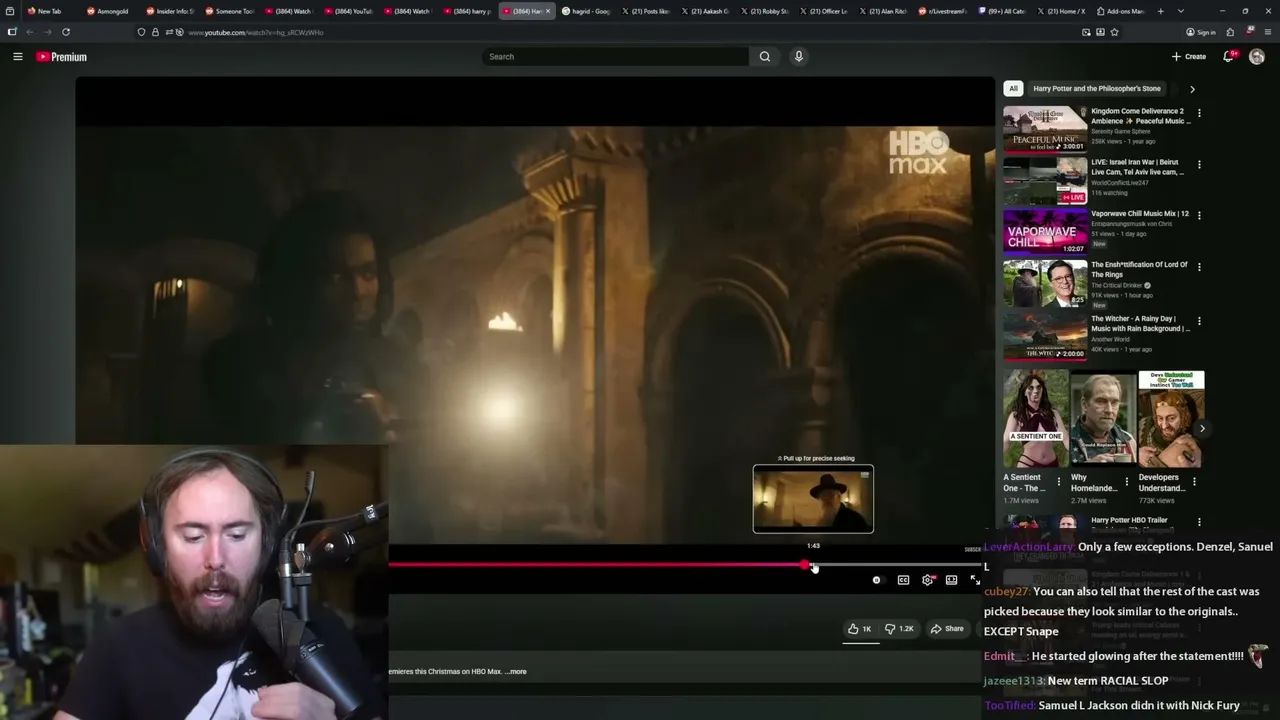Viewport: 1280px width, 720px height.
Task: Open options for A Sentient One short
Action: (1059, 482)
